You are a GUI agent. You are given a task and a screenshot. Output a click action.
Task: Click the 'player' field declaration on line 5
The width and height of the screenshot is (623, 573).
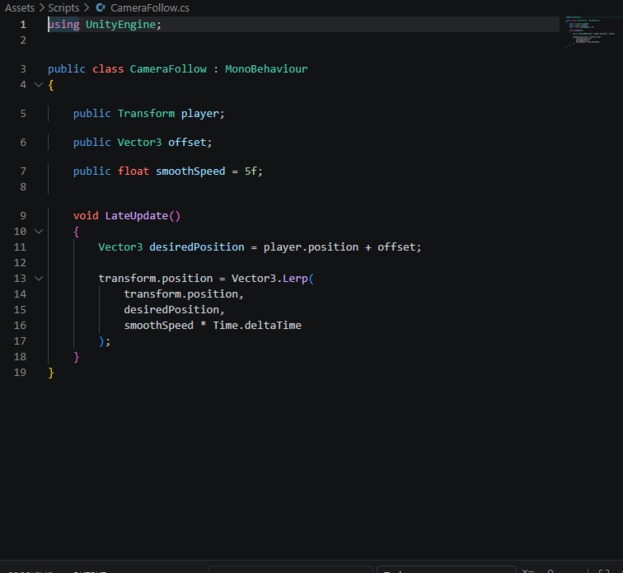[x=200, y=114]
